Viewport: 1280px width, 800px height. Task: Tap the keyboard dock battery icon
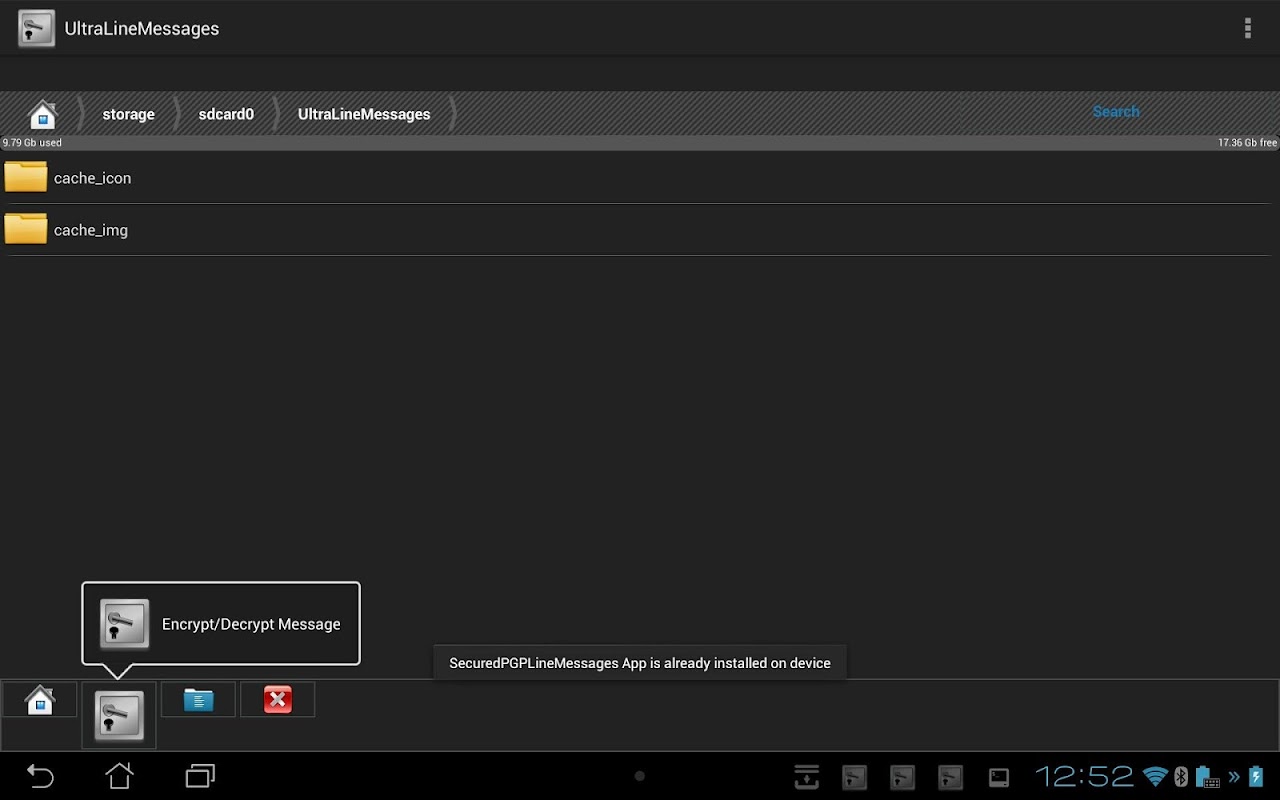point(1207,777)
